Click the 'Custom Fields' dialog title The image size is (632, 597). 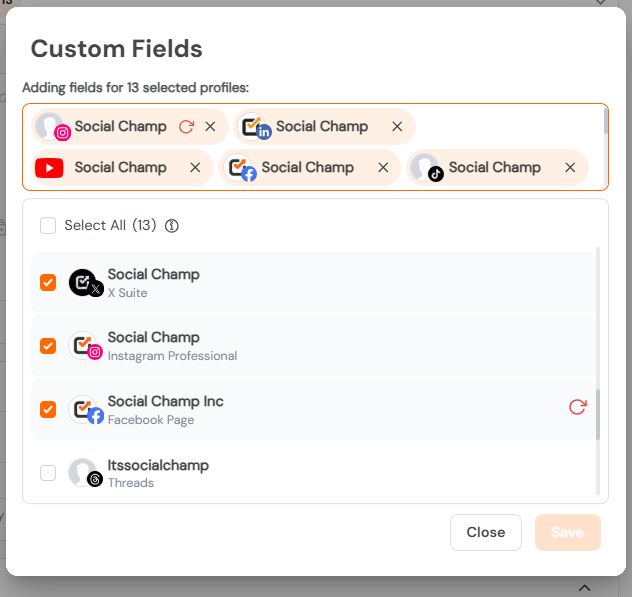(x=116, y=49)
